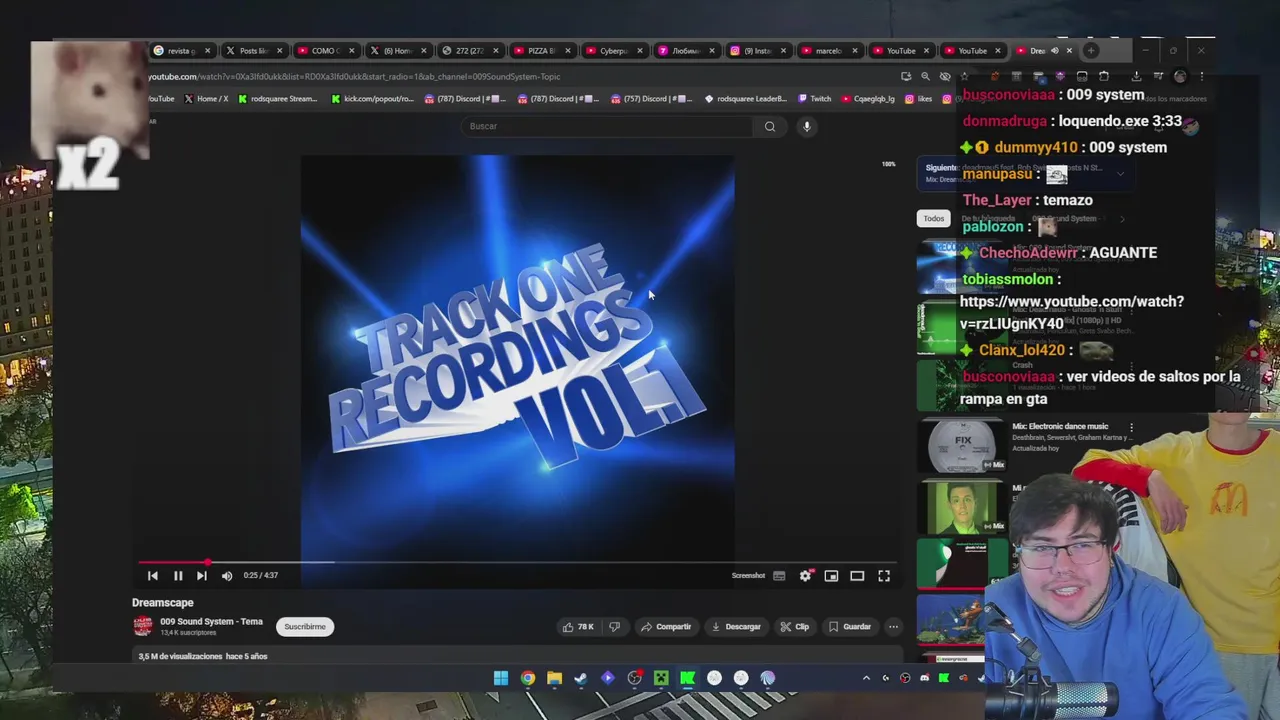The width and height of the screenshot is (1280, 720).
Task: Open the more actions three-dot menu
Action: pos(893,627)
